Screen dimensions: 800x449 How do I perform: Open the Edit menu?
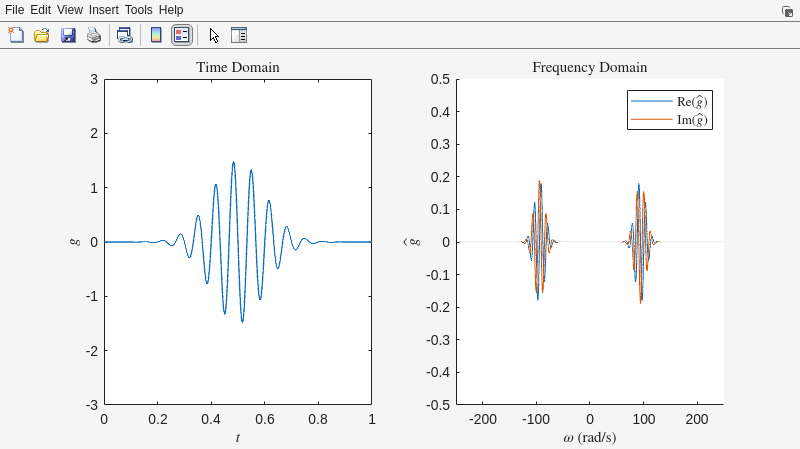(x=41, y=10)
